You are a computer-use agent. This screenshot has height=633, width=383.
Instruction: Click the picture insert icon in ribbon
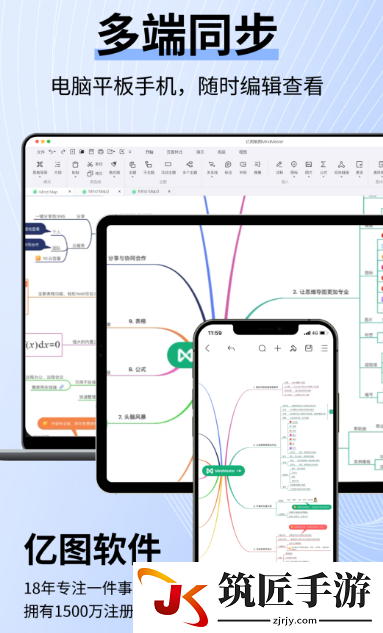pos(308,164)
